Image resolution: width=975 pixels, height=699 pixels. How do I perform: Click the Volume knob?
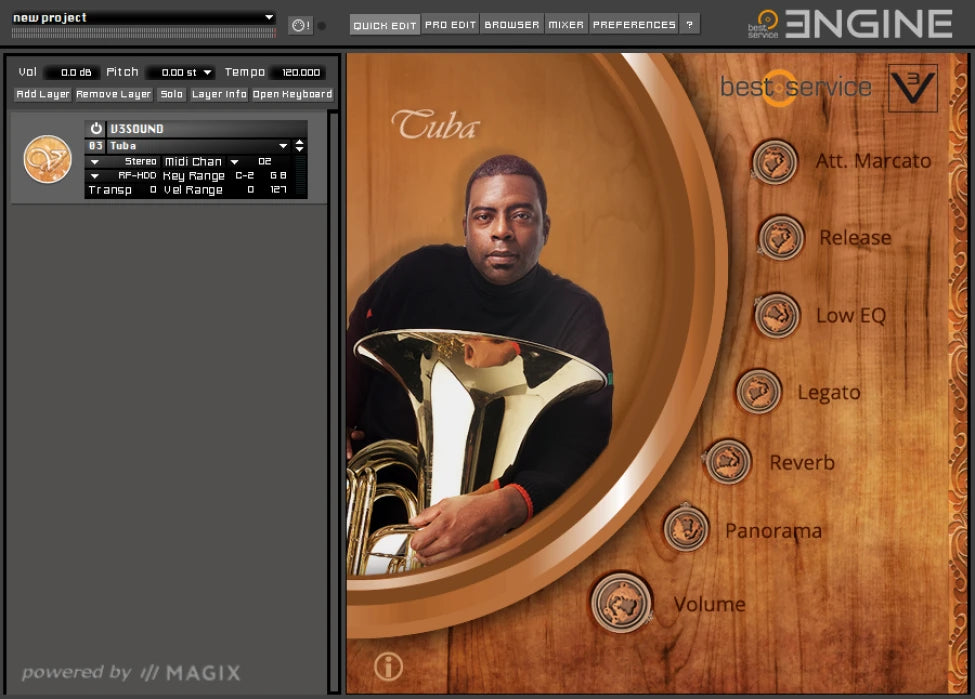(620, 603)
